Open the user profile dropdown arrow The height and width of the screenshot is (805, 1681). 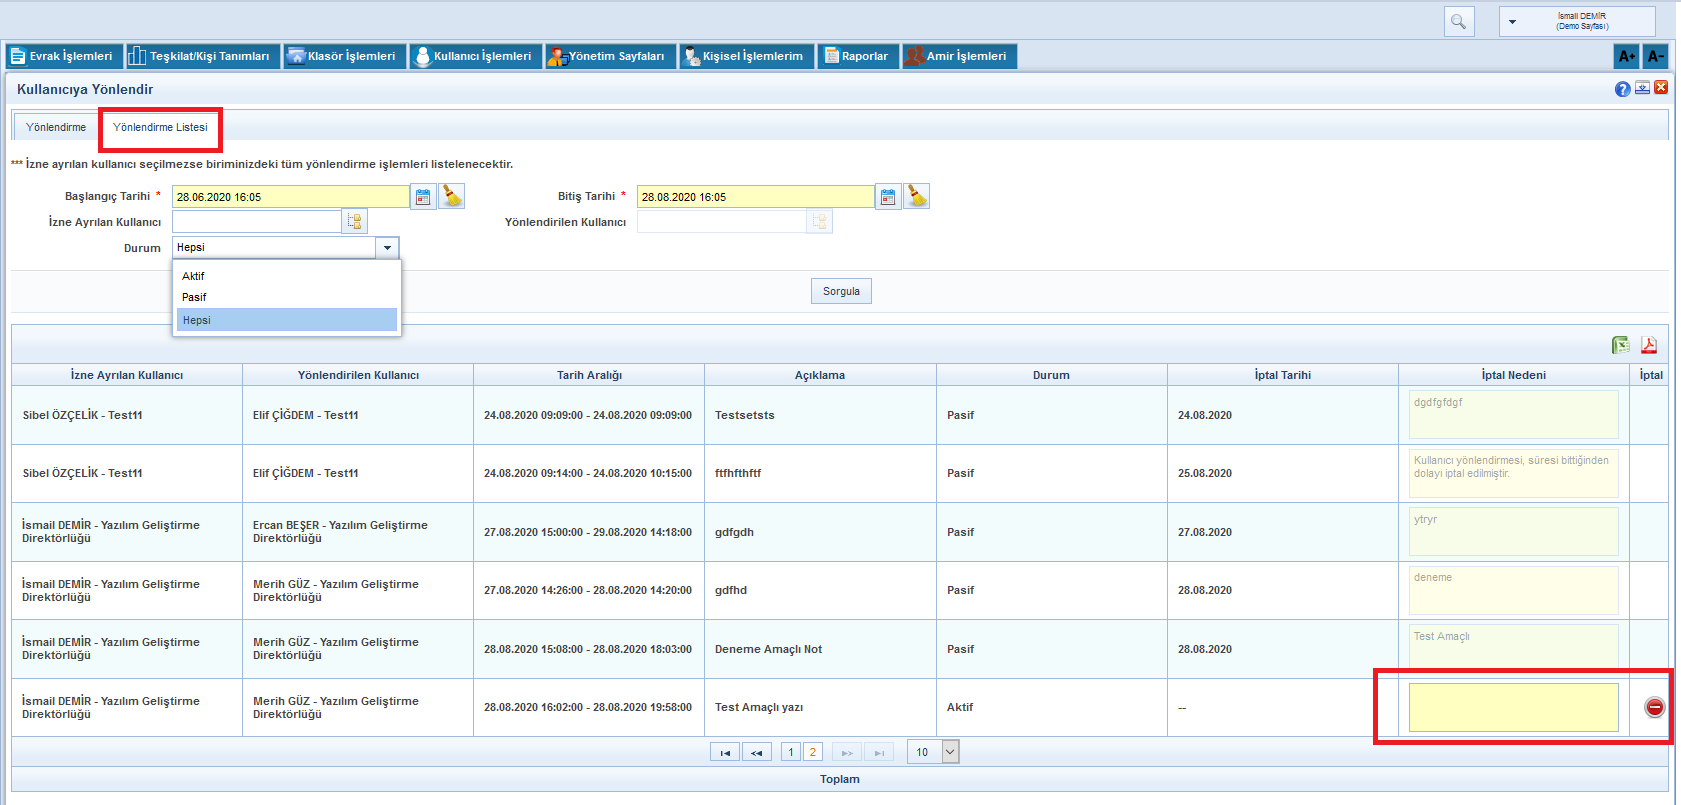pyautogui.click(x=1512, y=22)
